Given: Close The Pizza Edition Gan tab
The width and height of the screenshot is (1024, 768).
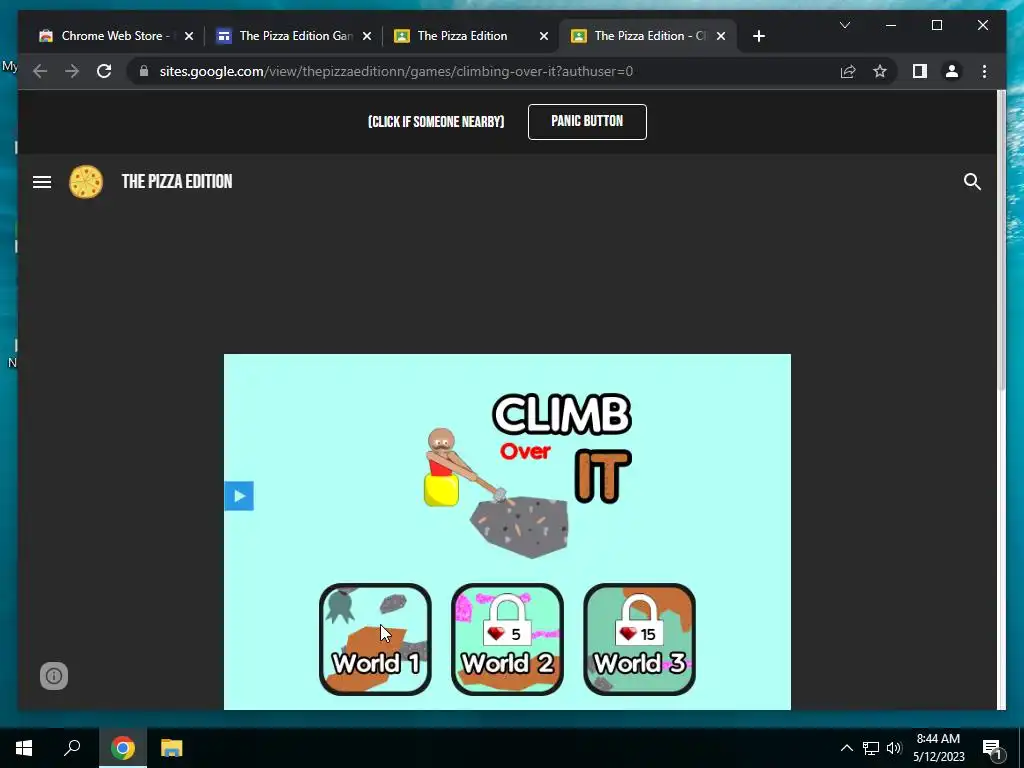Looking at the screenshot, I should point(367,36).
